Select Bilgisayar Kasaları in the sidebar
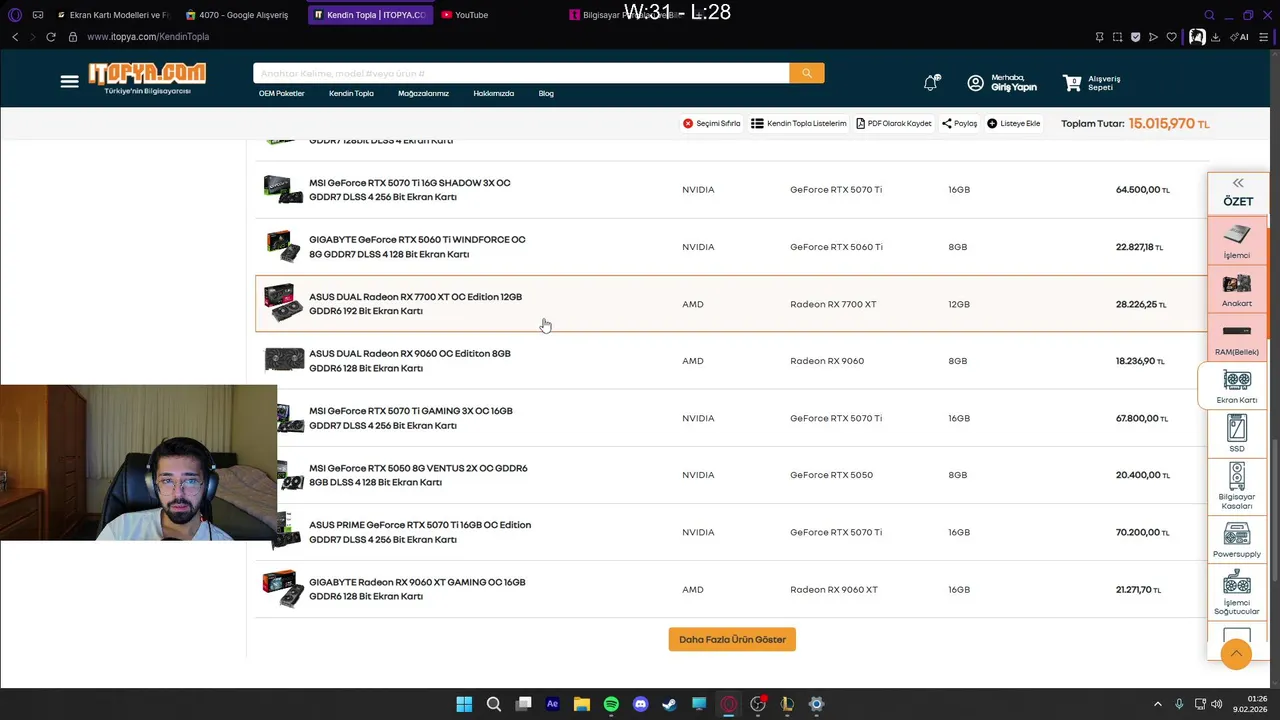Screen dimensions: 1280x720 click(x=1237, y=486)
